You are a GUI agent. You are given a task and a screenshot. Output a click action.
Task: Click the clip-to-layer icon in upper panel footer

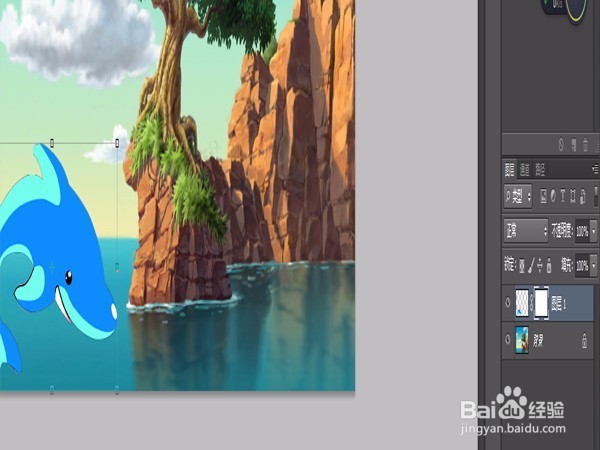coord(574,145)
